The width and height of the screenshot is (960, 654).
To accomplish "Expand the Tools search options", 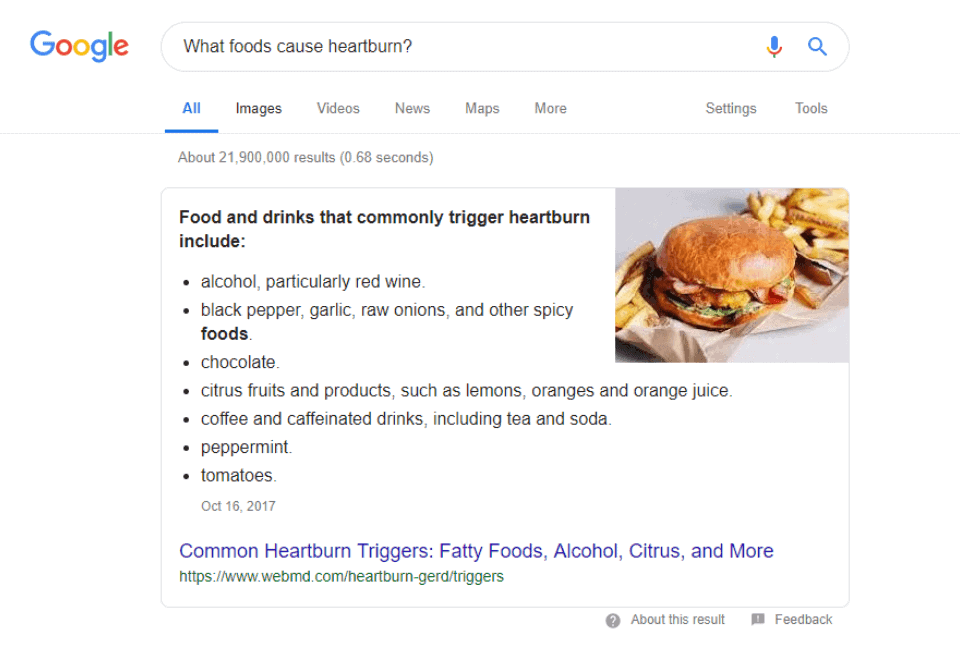I will 811,108.
